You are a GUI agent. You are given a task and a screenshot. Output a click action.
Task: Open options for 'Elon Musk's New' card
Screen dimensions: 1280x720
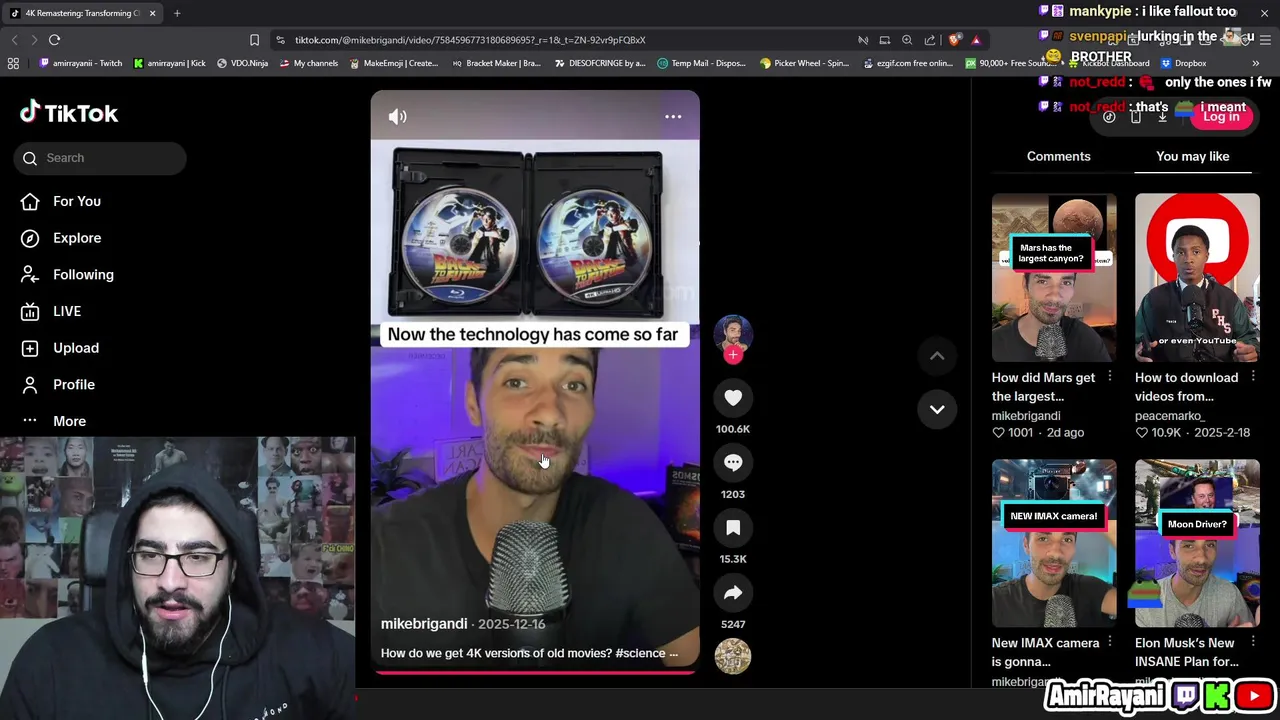(1253, 643)
